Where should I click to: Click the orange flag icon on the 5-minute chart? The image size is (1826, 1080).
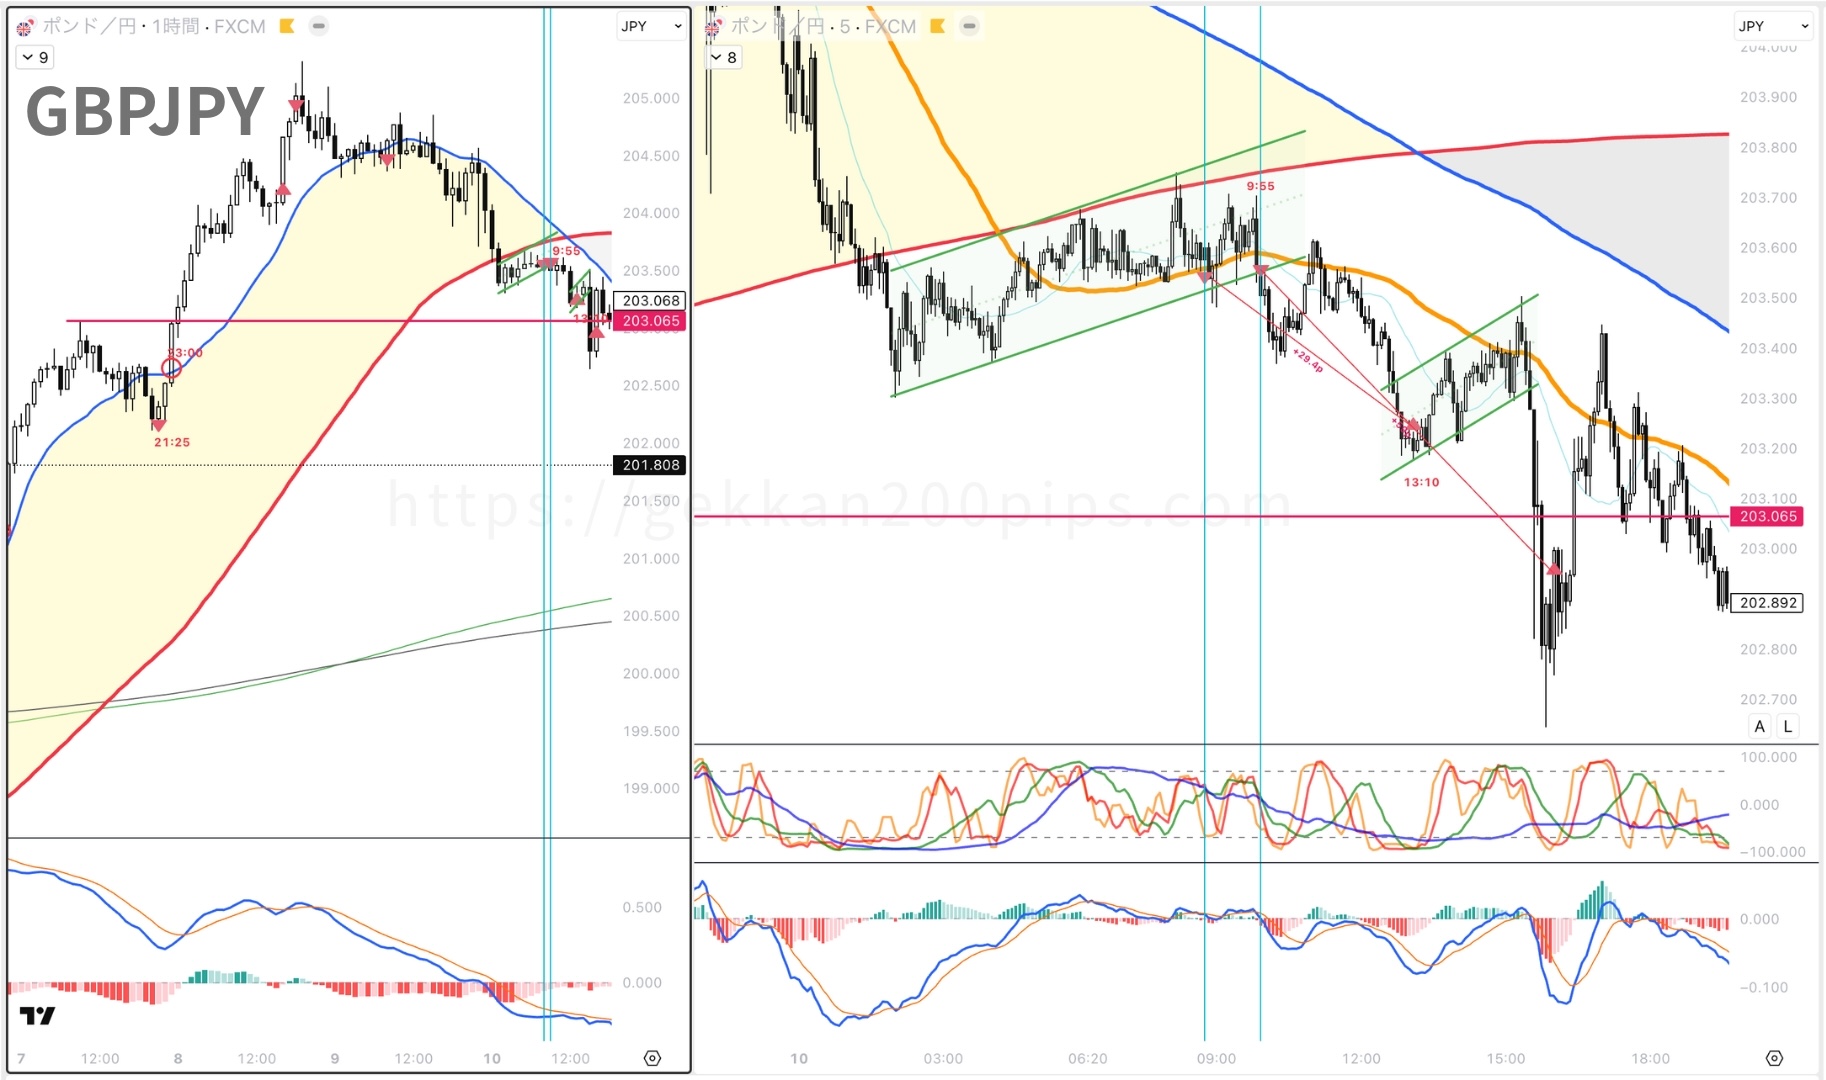937,26
